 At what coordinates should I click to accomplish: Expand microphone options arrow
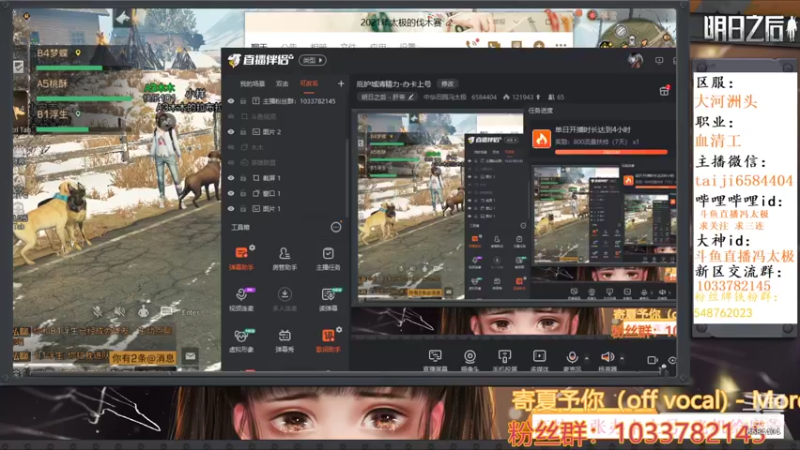point(586,358)
